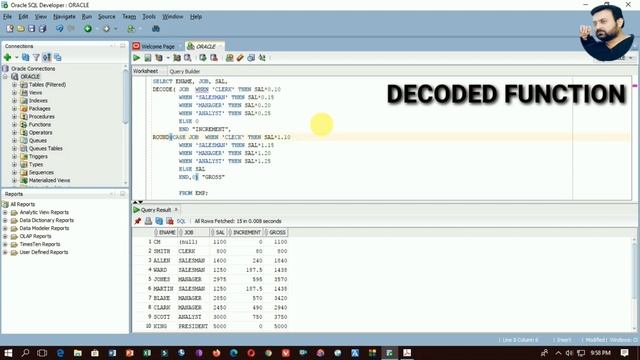Click the INCREMENT column header
This screenshot has height=360, width=640.
[245, 233]
